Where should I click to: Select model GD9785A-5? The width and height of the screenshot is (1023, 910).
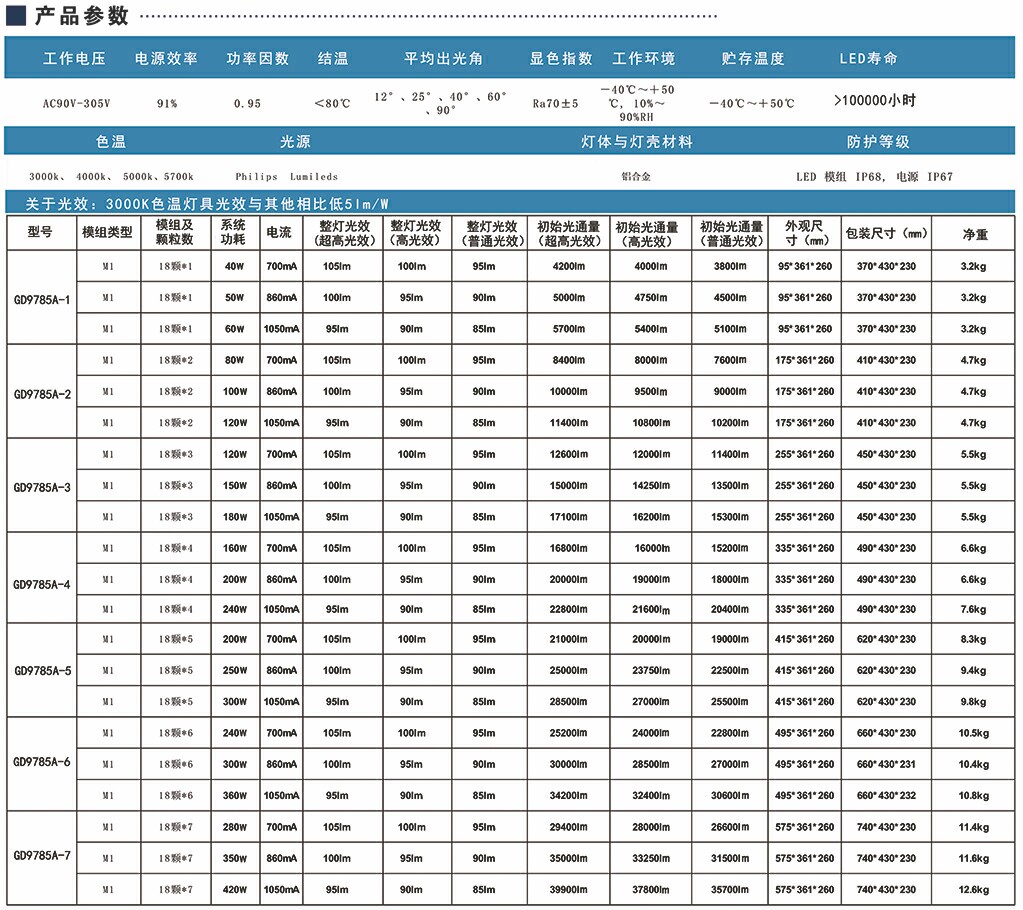pos(42,671)
